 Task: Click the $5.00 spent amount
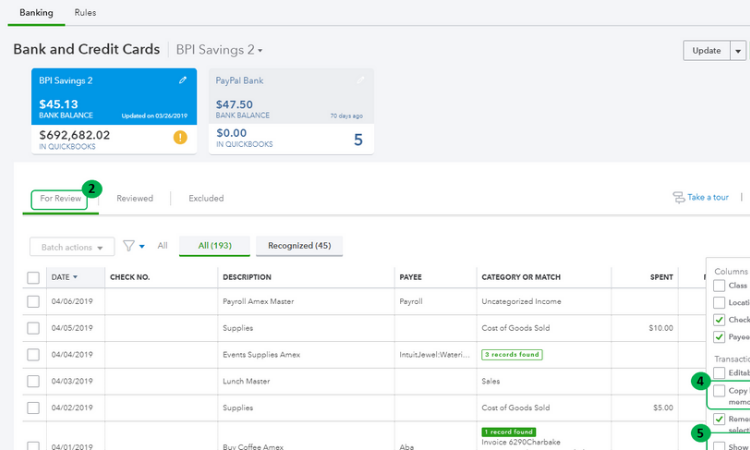click(x=663, y=408)
